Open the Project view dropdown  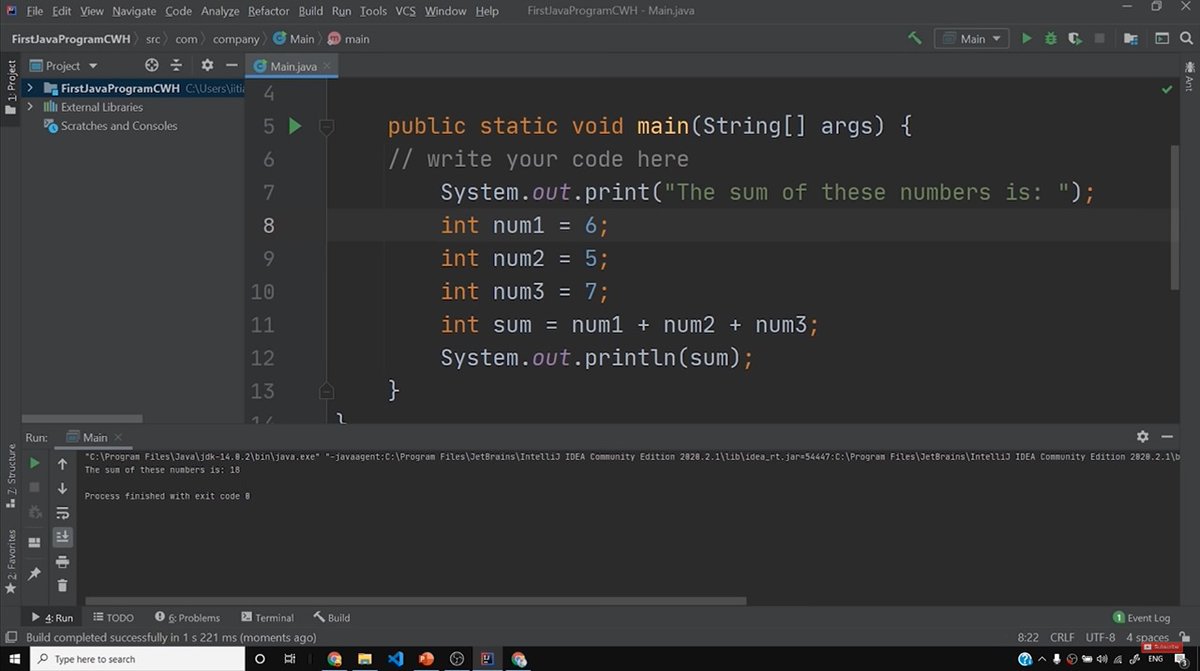[64, 65]
